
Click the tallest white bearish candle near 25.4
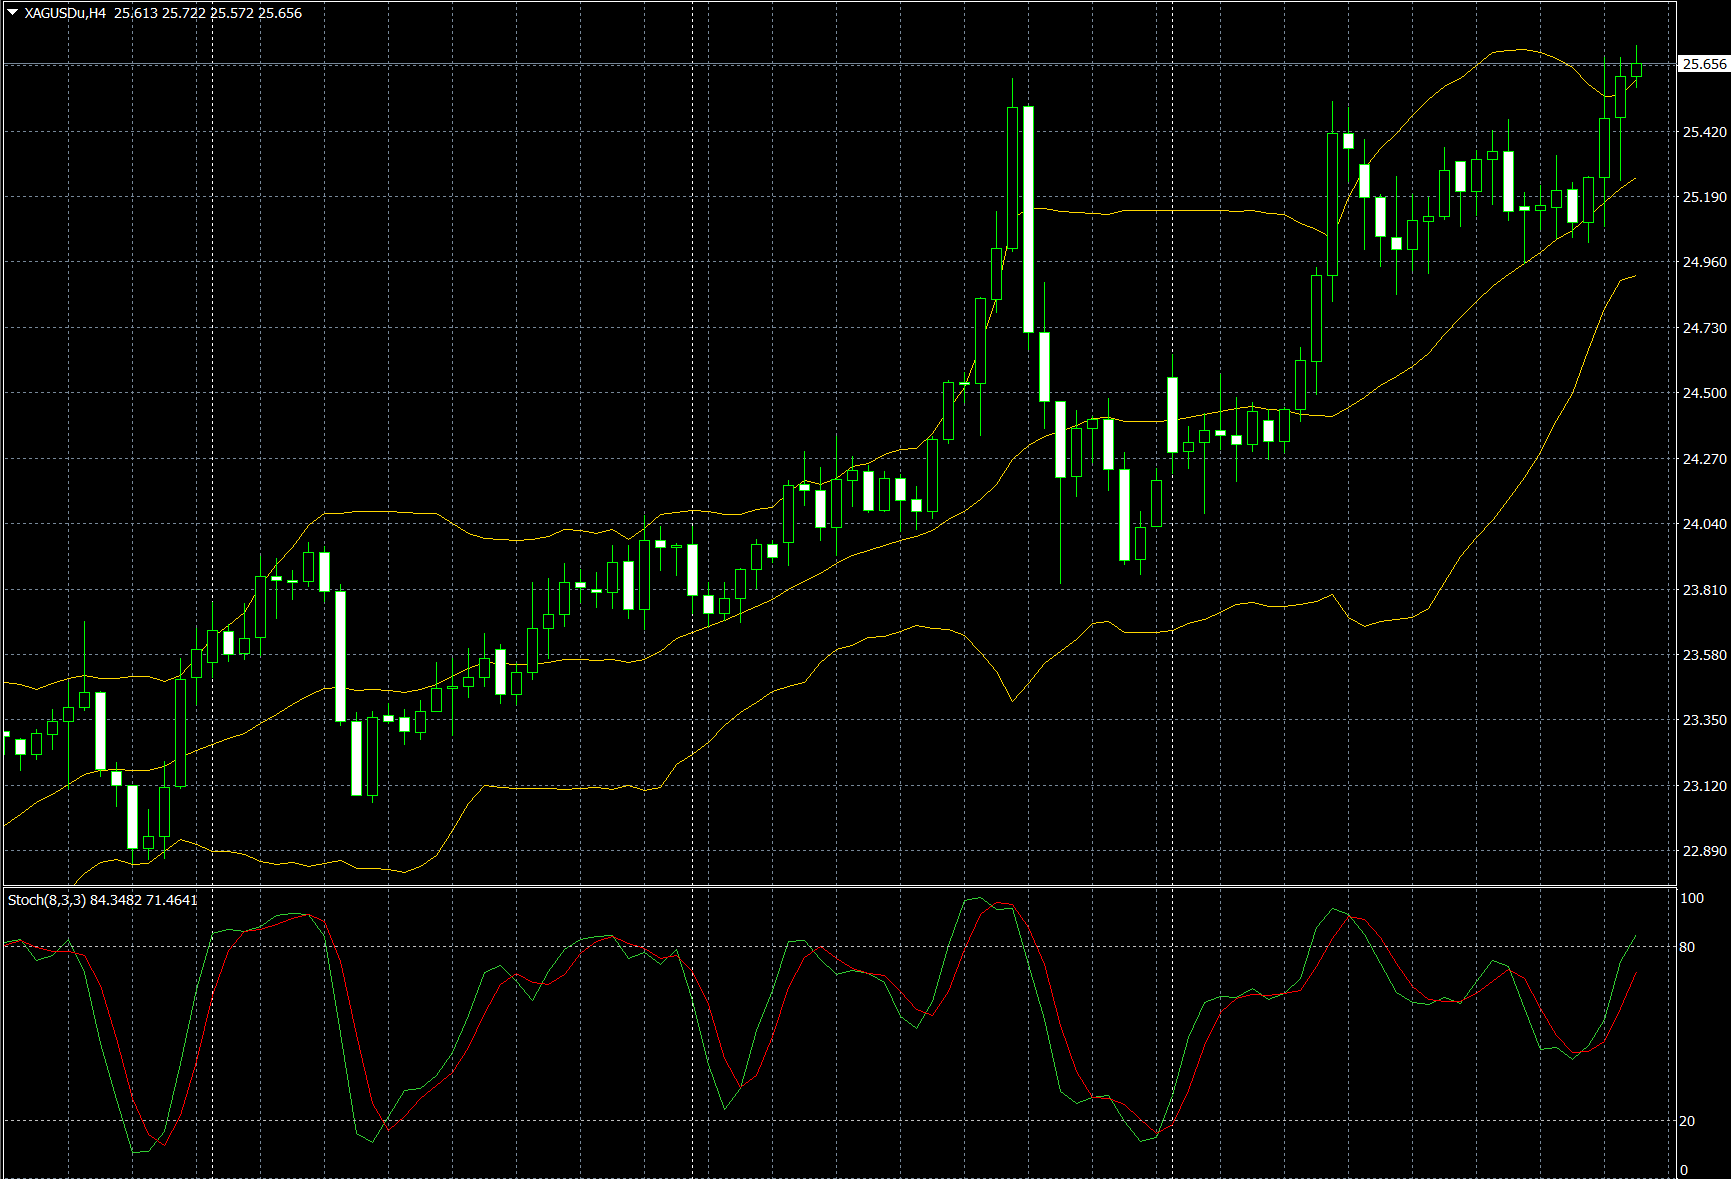(x=1028, y=219)
